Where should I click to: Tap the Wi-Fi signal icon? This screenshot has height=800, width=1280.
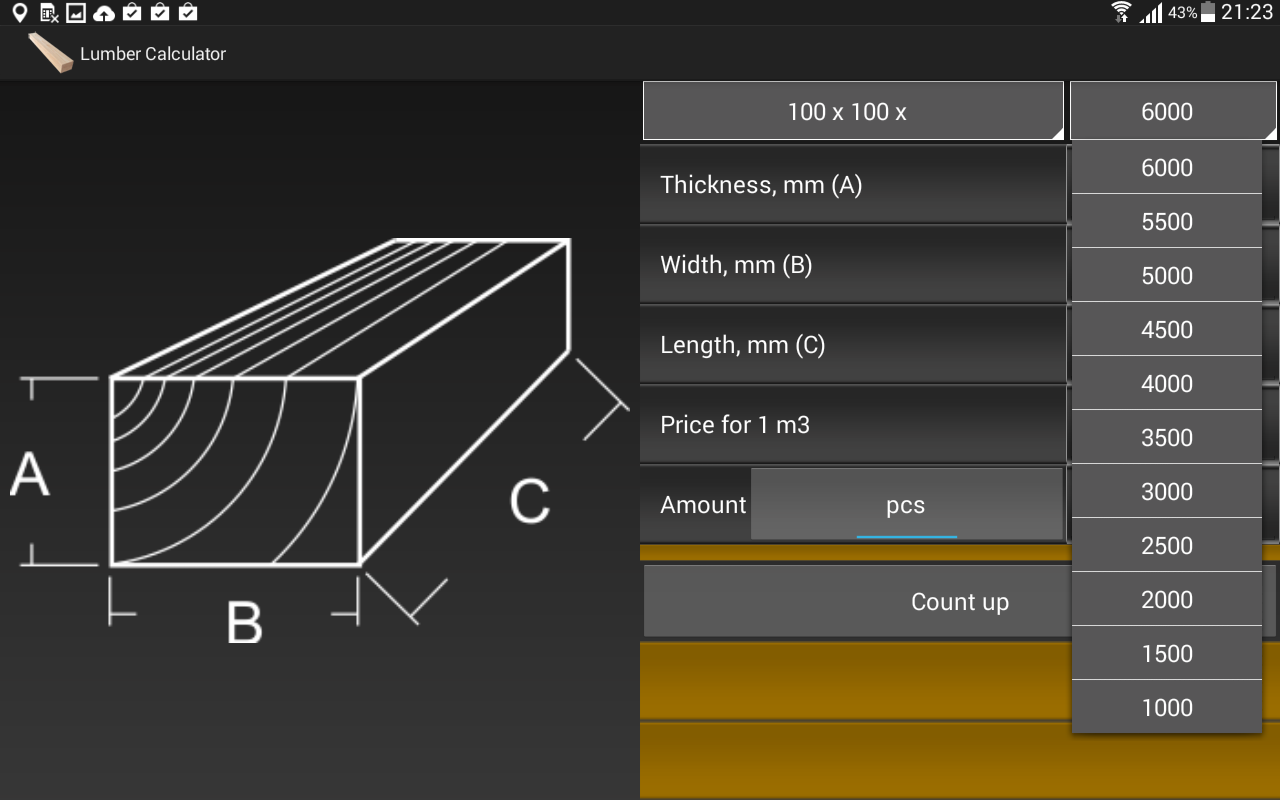[x=1120, y=13]
